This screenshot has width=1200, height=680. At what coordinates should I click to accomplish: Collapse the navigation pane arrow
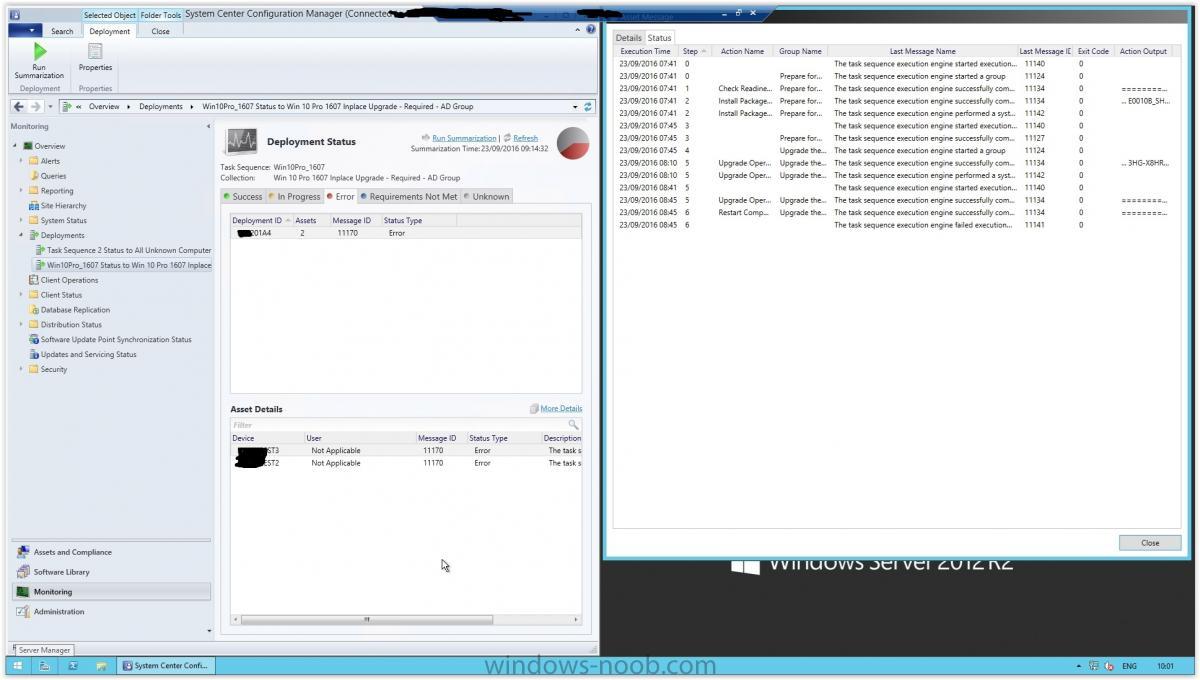[x=208, y=127]
